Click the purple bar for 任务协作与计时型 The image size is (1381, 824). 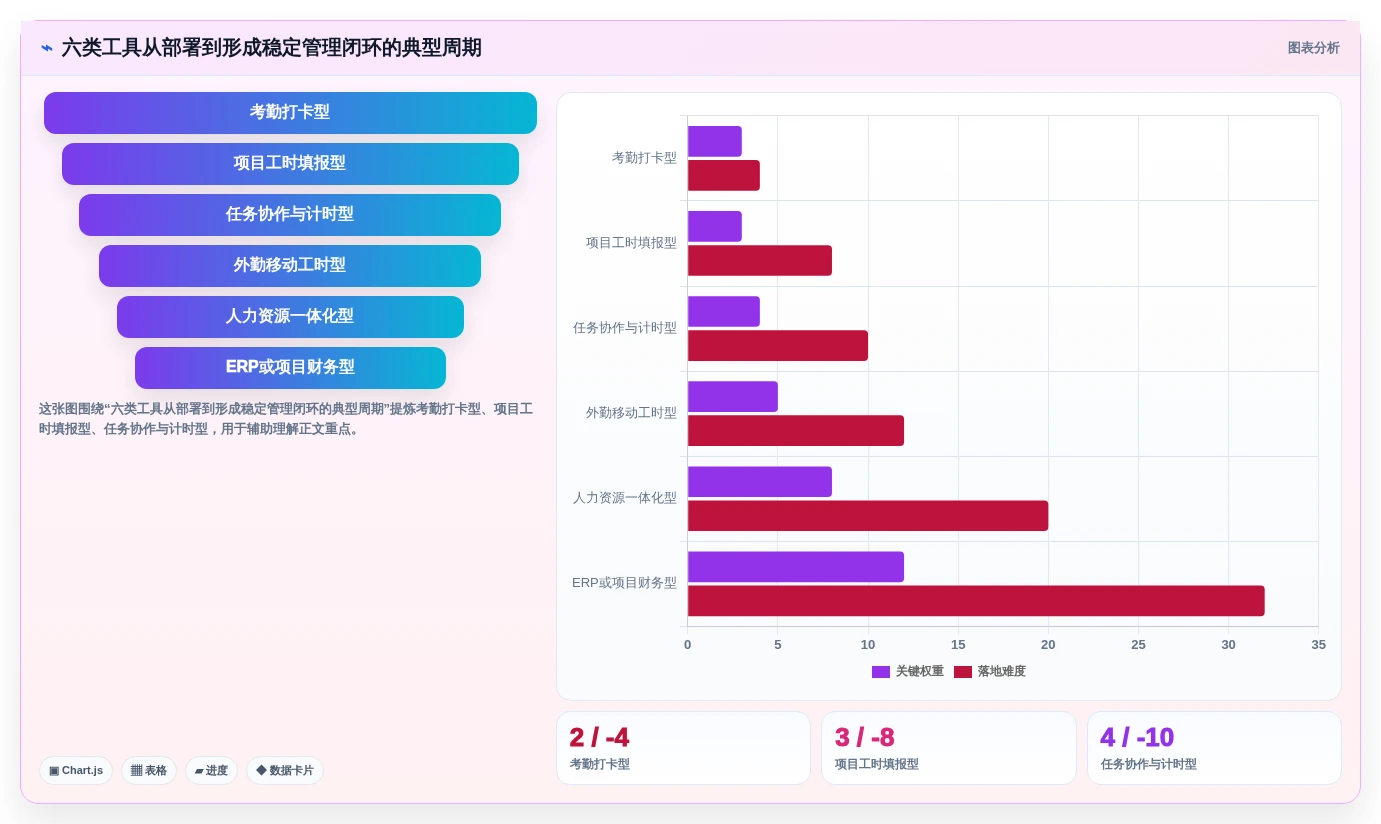(724, 311)
